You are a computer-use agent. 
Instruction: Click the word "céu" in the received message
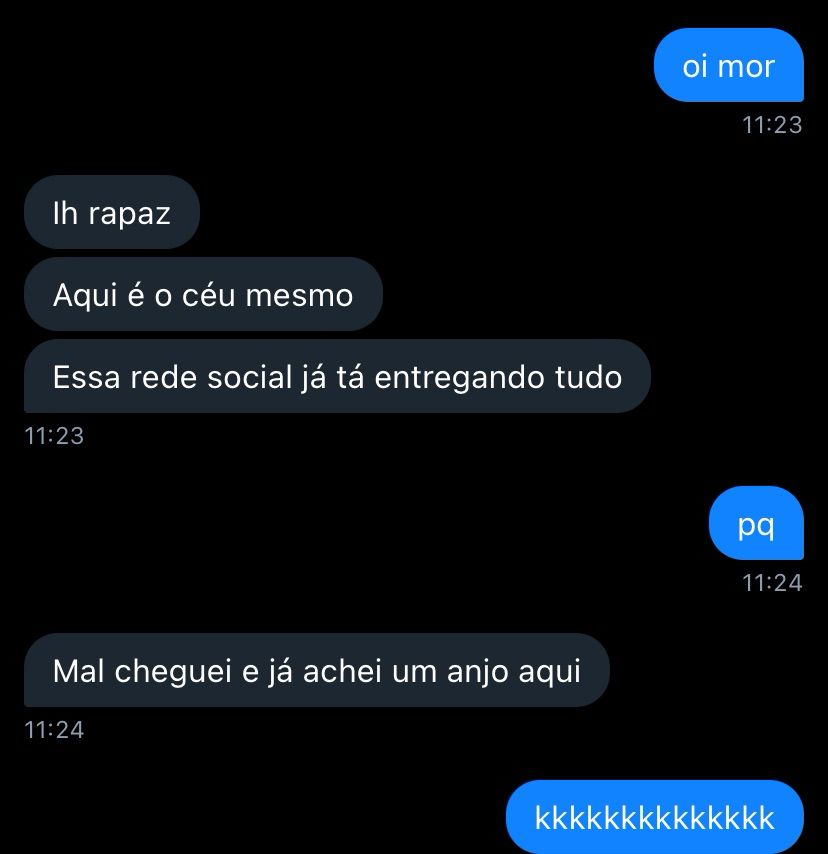(209, 295)
